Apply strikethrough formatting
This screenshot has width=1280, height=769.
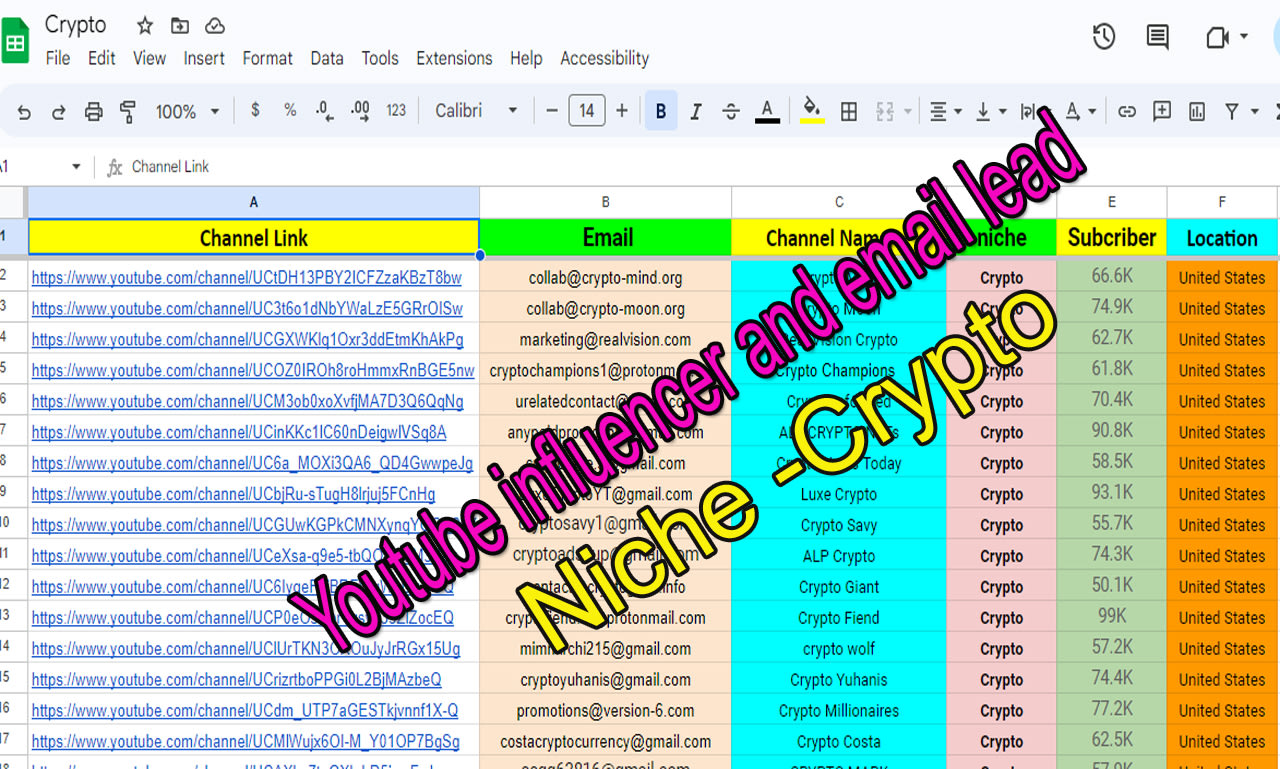coord(731,111)
